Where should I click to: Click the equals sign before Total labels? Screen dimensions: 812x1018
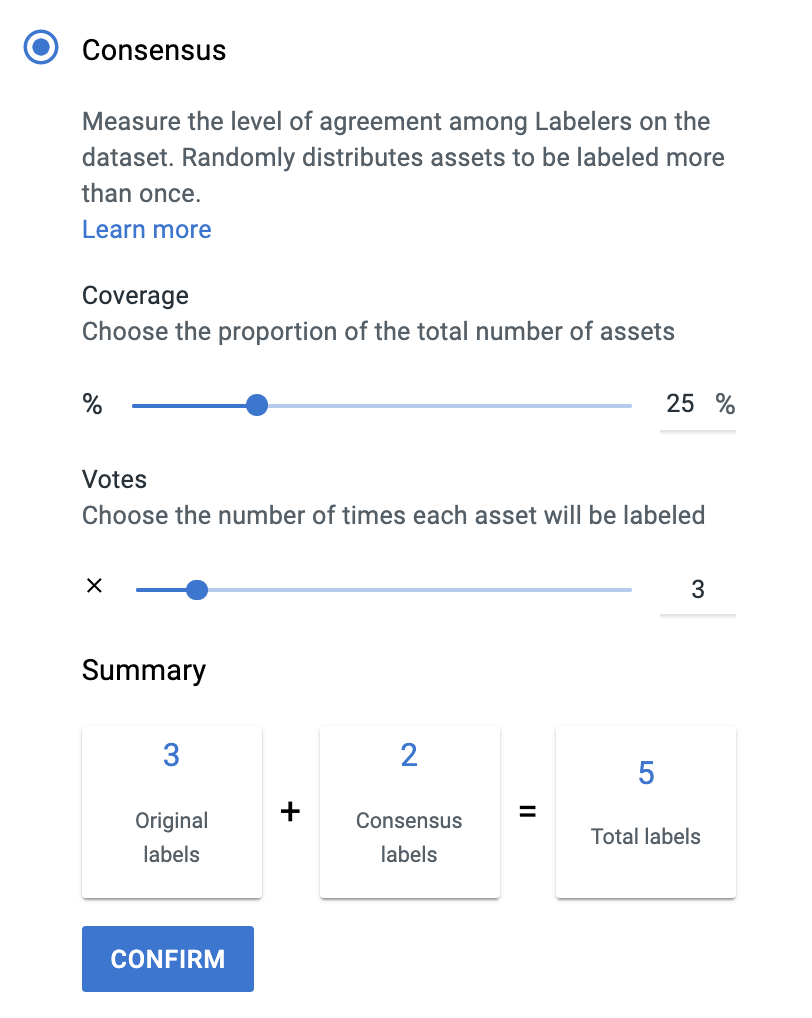pos(528,812)
